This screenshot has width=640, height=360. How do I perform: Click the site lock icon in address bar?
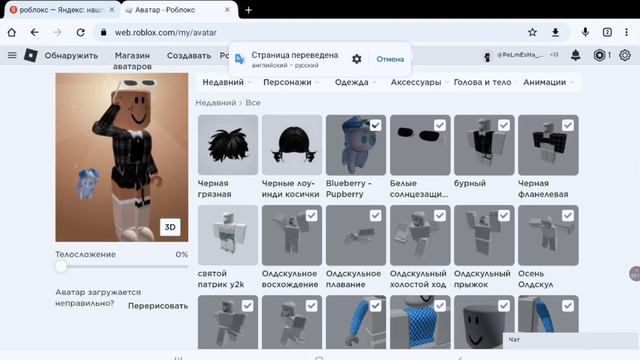104,32
